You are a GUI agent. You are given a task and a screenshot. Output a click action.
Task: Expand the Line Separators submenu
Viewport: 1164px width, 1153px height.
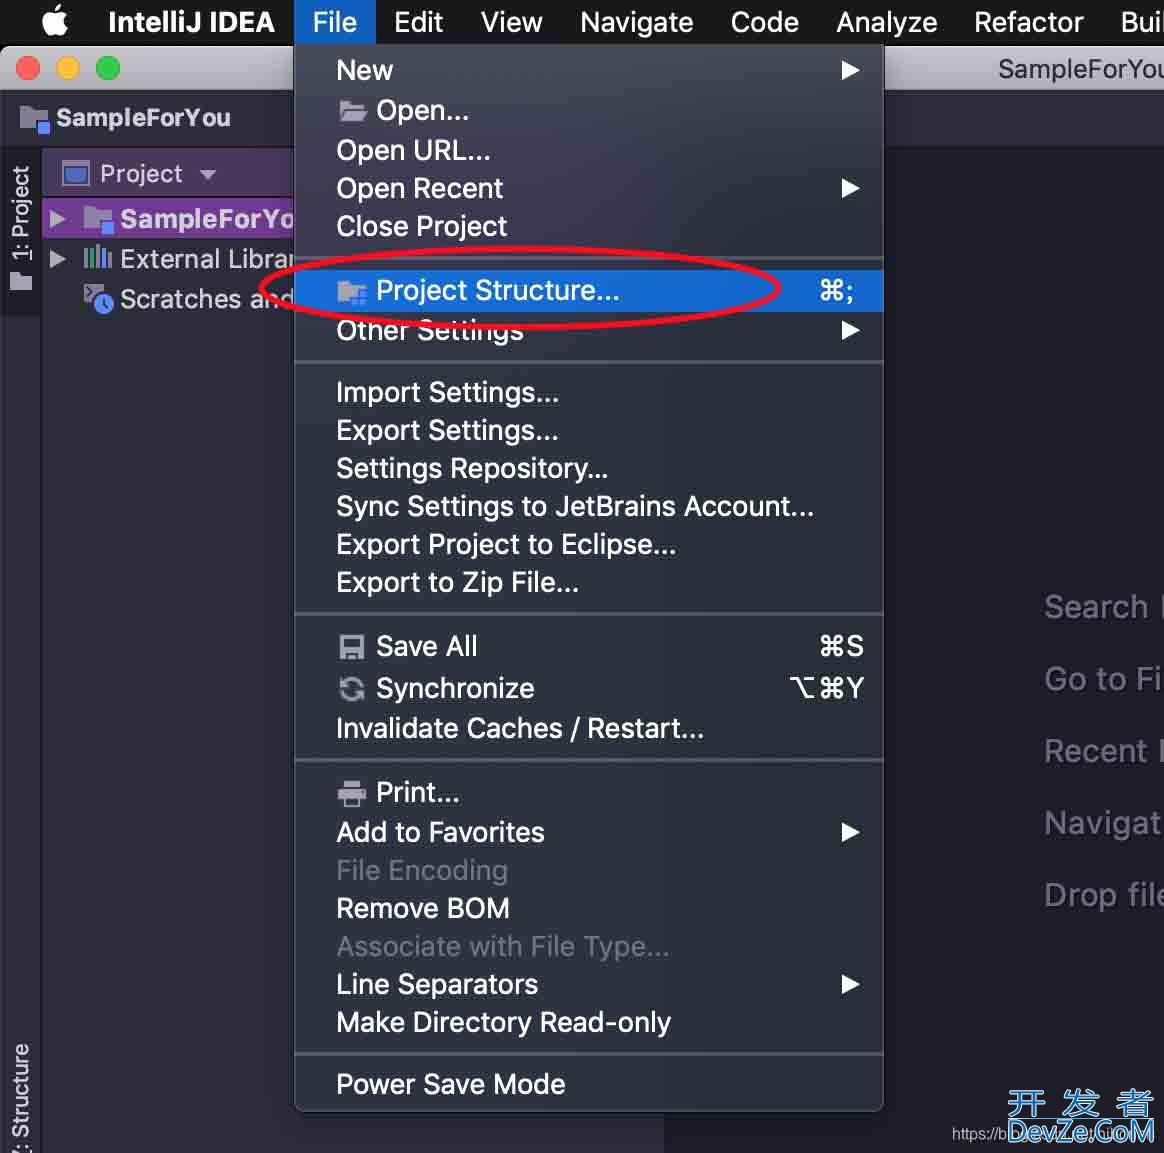[x=589, y=985]
